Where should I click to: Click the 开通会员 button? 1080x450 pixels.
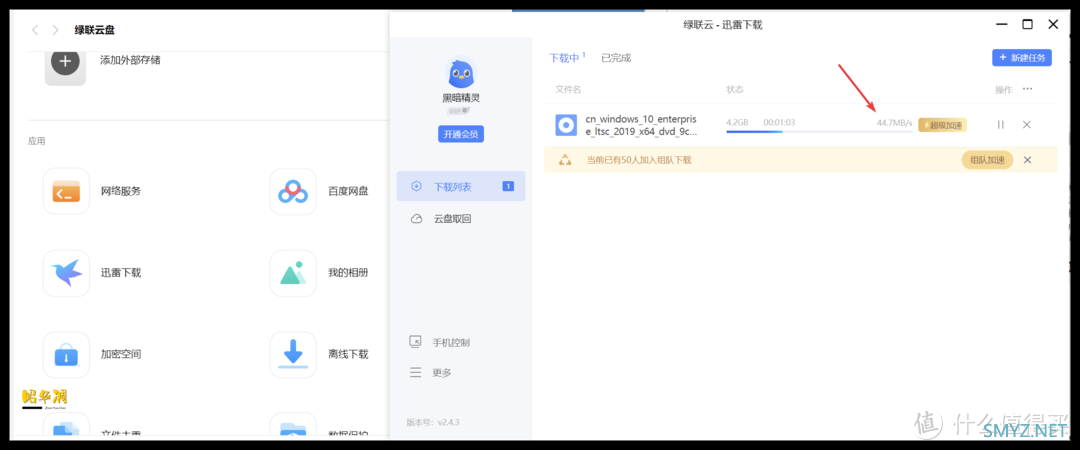[461, 134]
